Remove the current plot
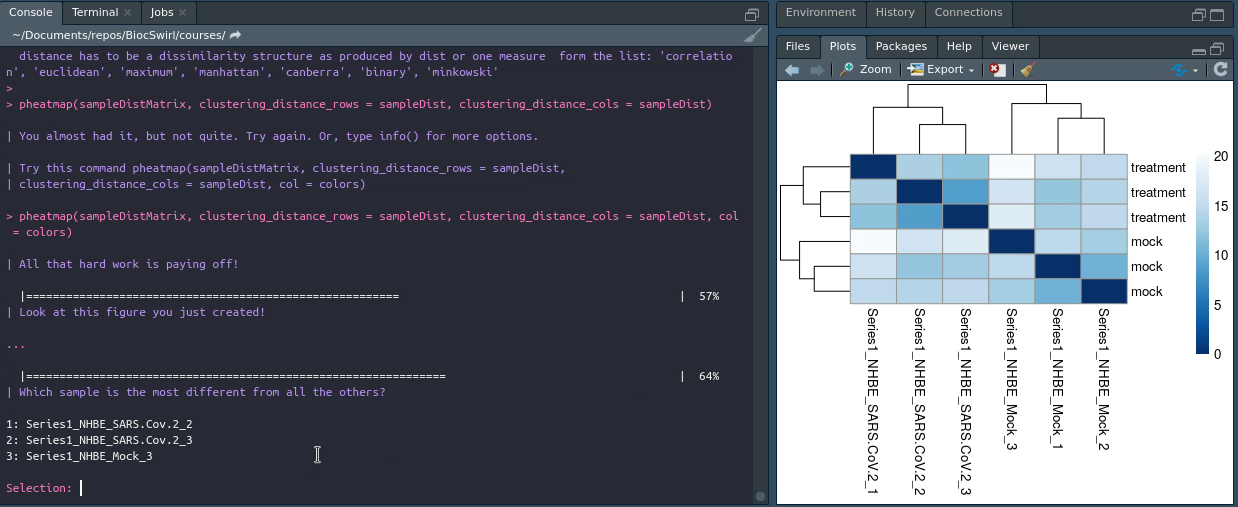Viewport: 1238px width, 507px height. (x=998, y=70)
